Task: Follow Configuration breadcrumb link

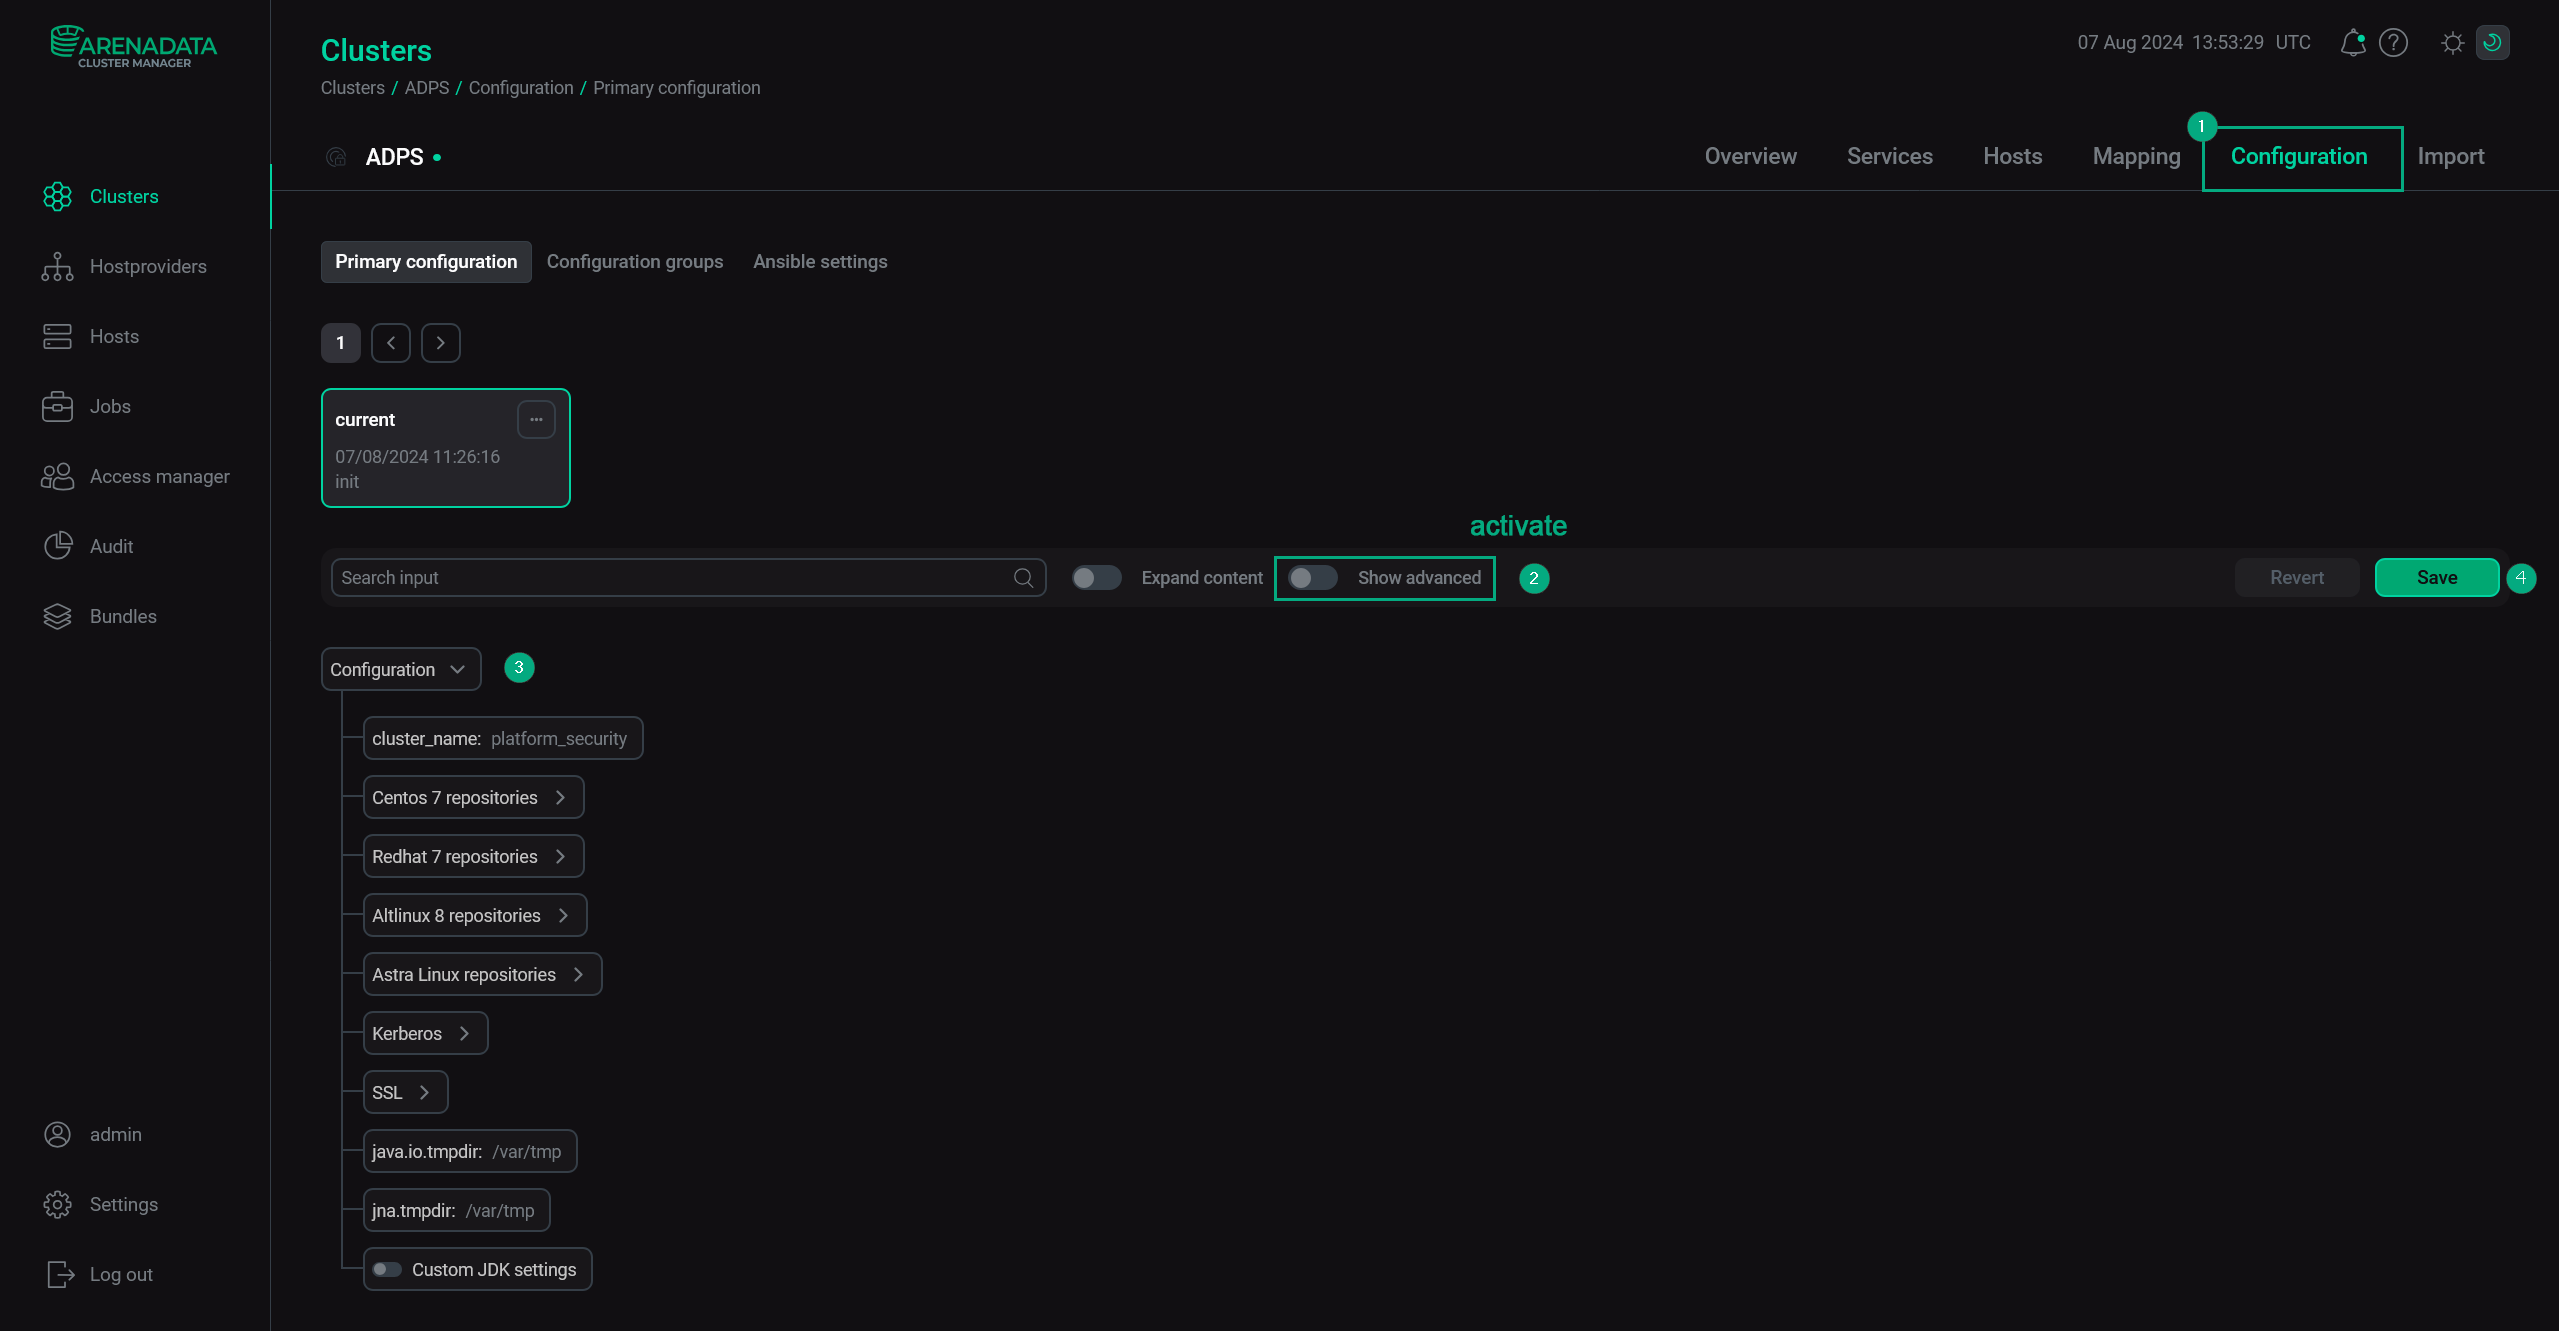Action: point(521,87)
